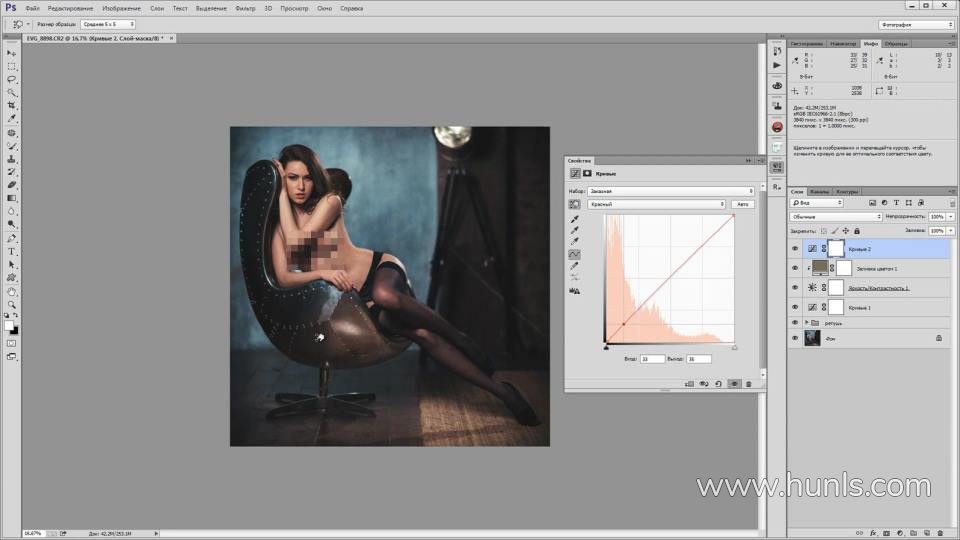960x540 pixels.
Task: Select the Eyedropper tool in toolbox
Action: click(x=12, y=119)
